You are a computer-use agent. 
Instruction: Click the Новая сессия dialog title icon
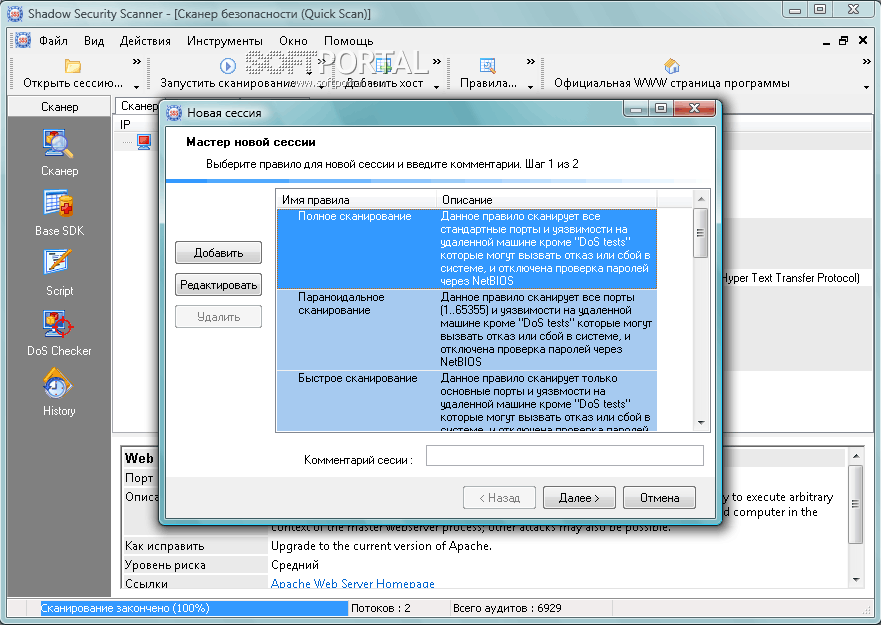click(174, 112)
